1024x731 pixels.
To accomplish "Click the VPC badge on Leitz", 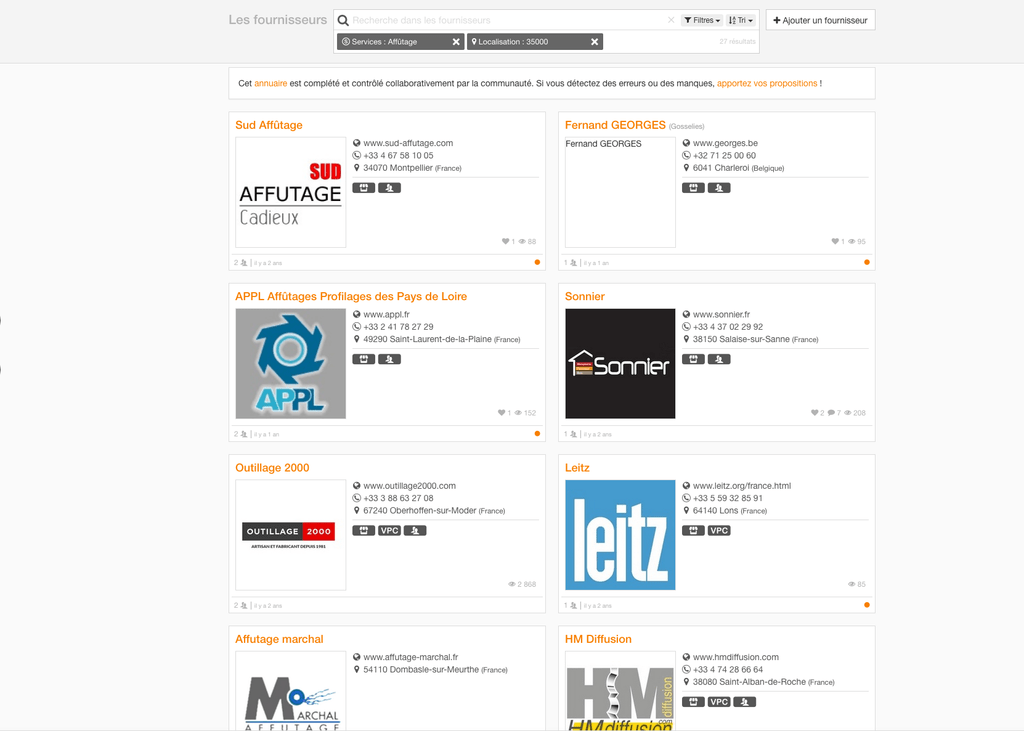I will 719,530.
